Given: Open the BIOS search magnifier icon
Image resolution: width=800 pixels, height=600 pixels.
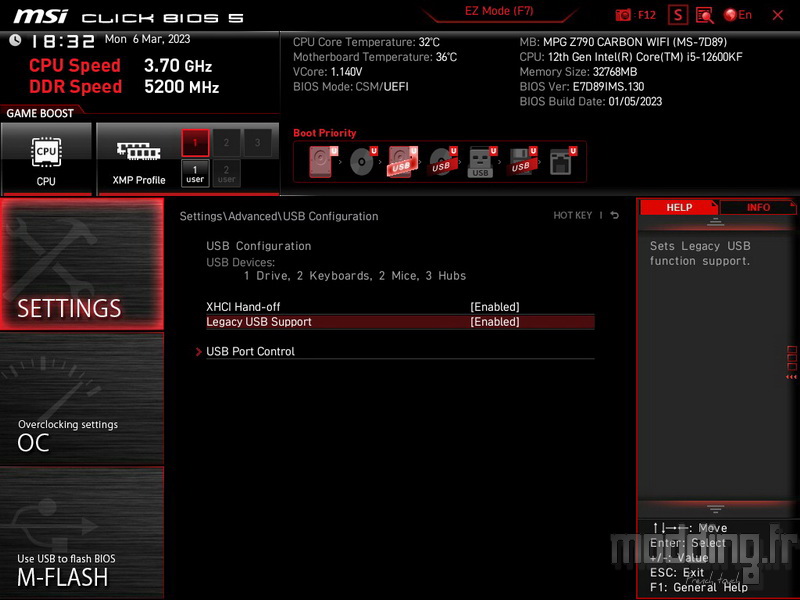Looking at the screenshot, I should (705, 15).
